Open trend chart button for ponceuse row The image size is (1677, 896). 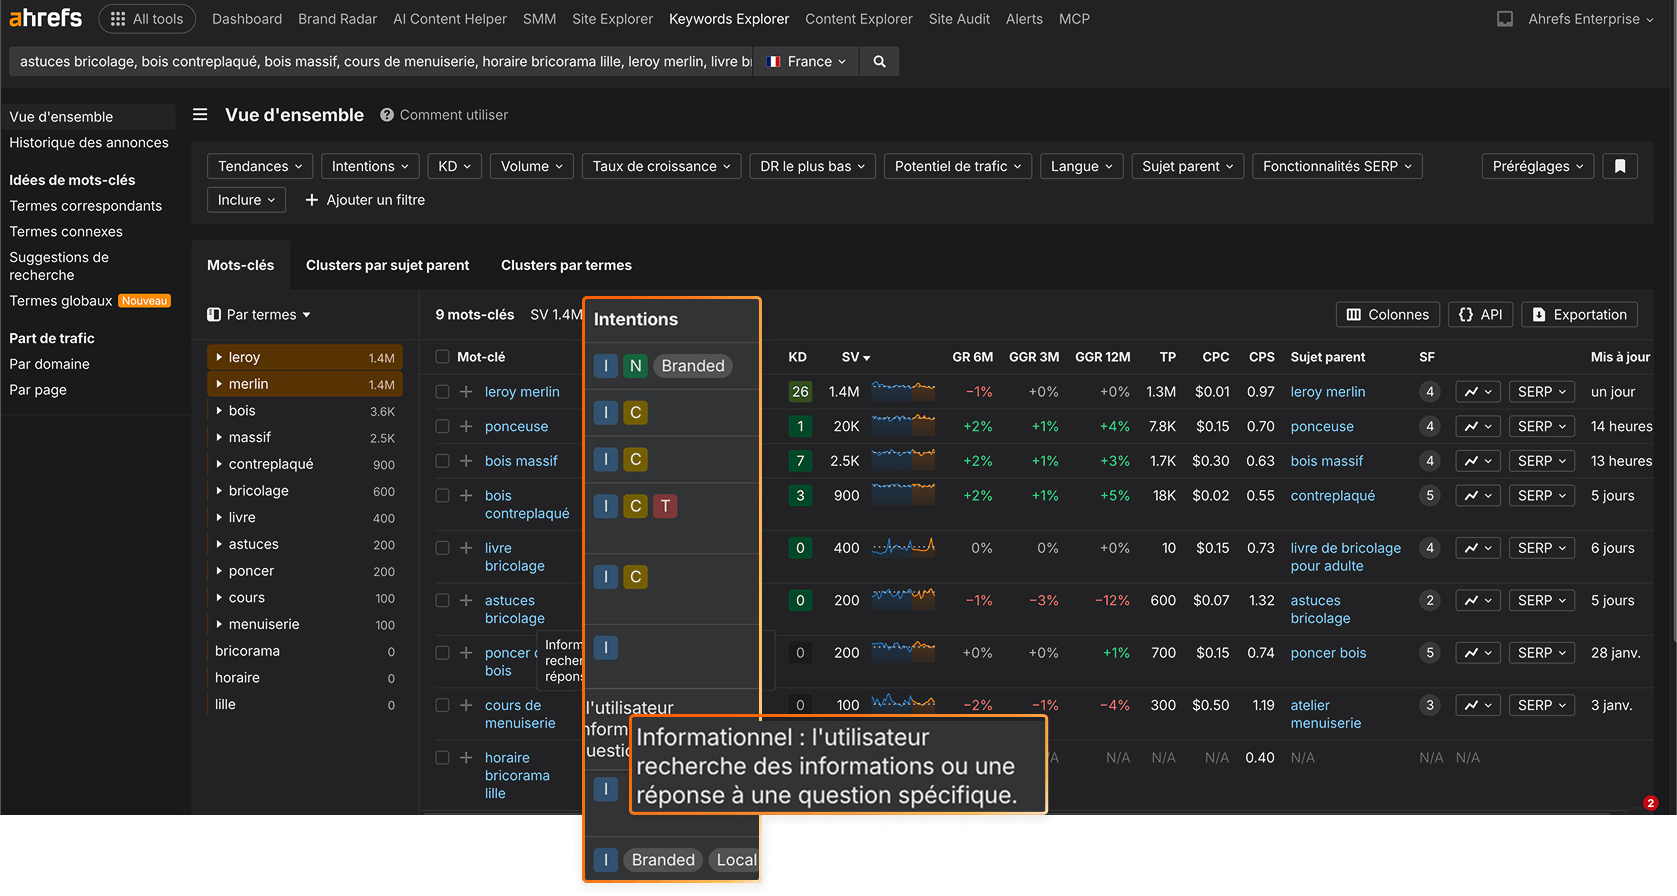pyautogui.click(x=1478, y=426)
